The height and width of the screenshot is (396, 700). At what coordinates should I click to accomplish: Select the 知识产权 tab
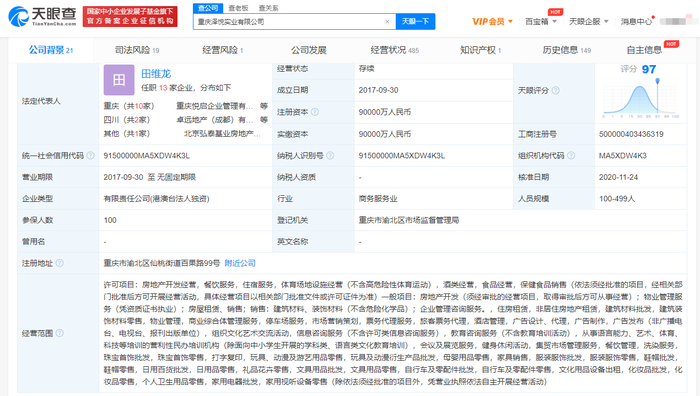480,50
